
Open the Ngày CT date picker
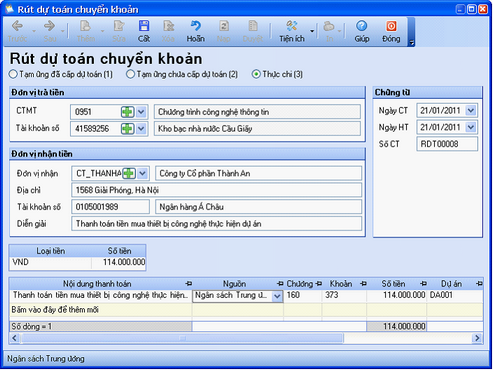[471, 110]
